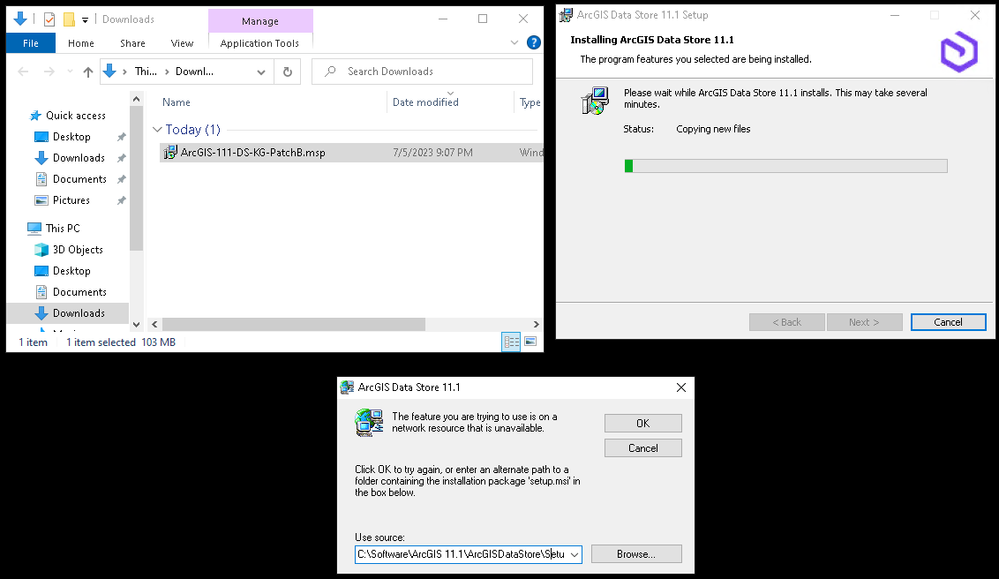This screenshot has width=999, height=579.
Task: Switch to Details view icon
Action: pos(511,342)
